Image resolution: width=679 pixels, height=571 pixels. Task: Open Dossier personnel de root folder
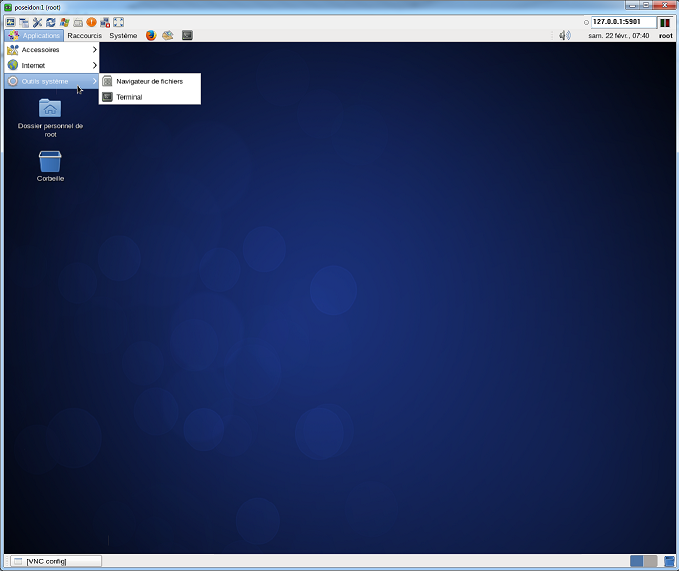click(50, 108)
